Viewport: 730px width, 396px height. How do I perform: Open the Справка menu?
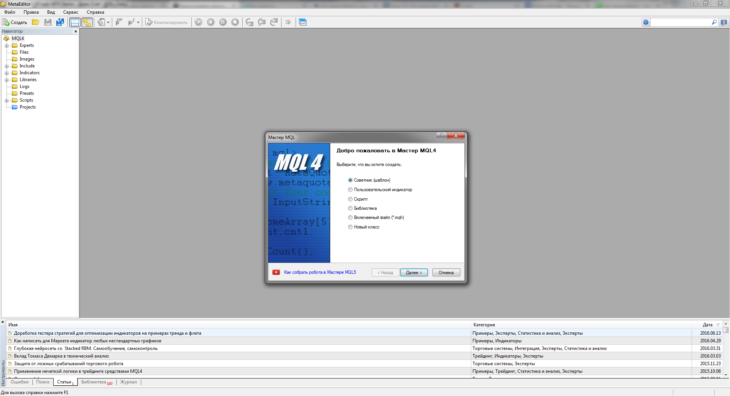[95, 12]
